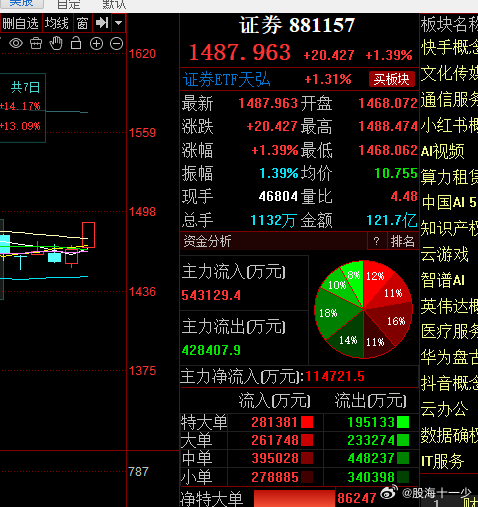Image resolution: width=478 pixels, height=507 pixels.
Task: Click the 默认 tab at top
Action: 114,4
